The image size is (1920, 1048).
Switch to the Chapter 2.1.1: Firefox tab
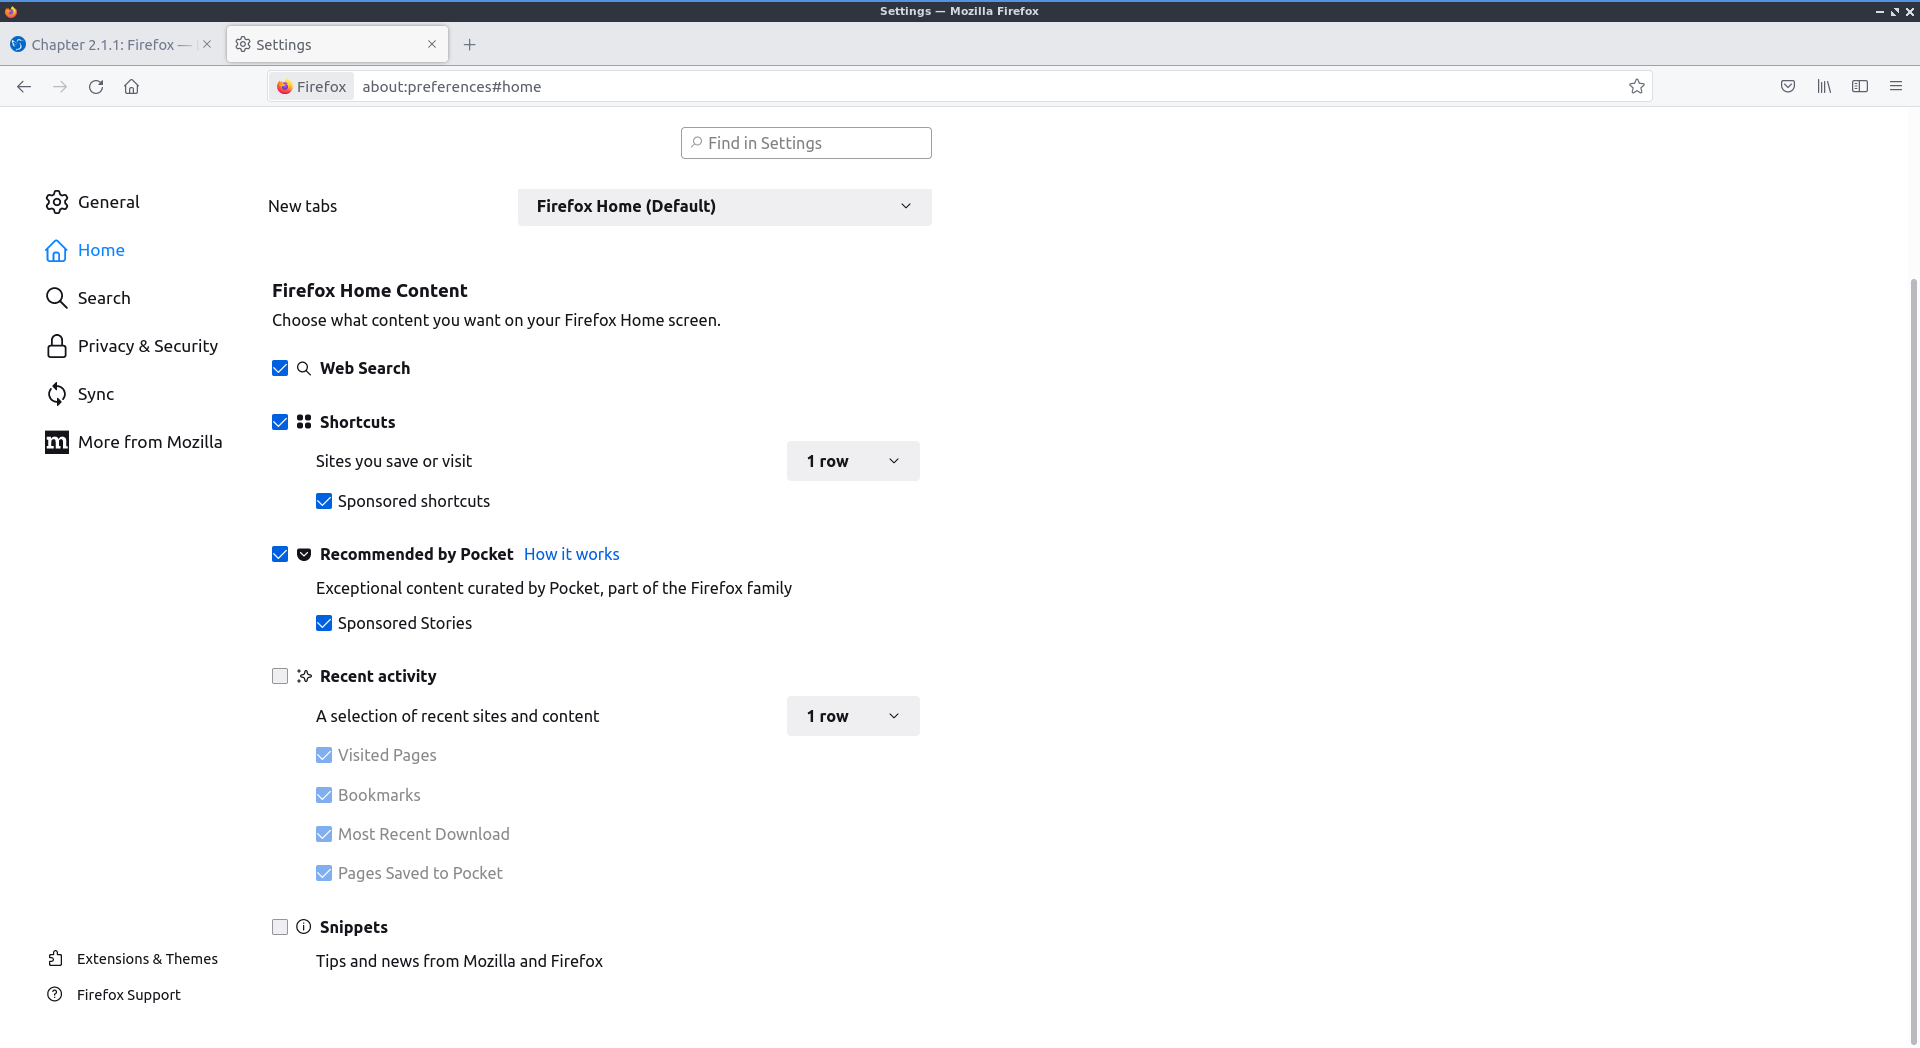point(102,45)
